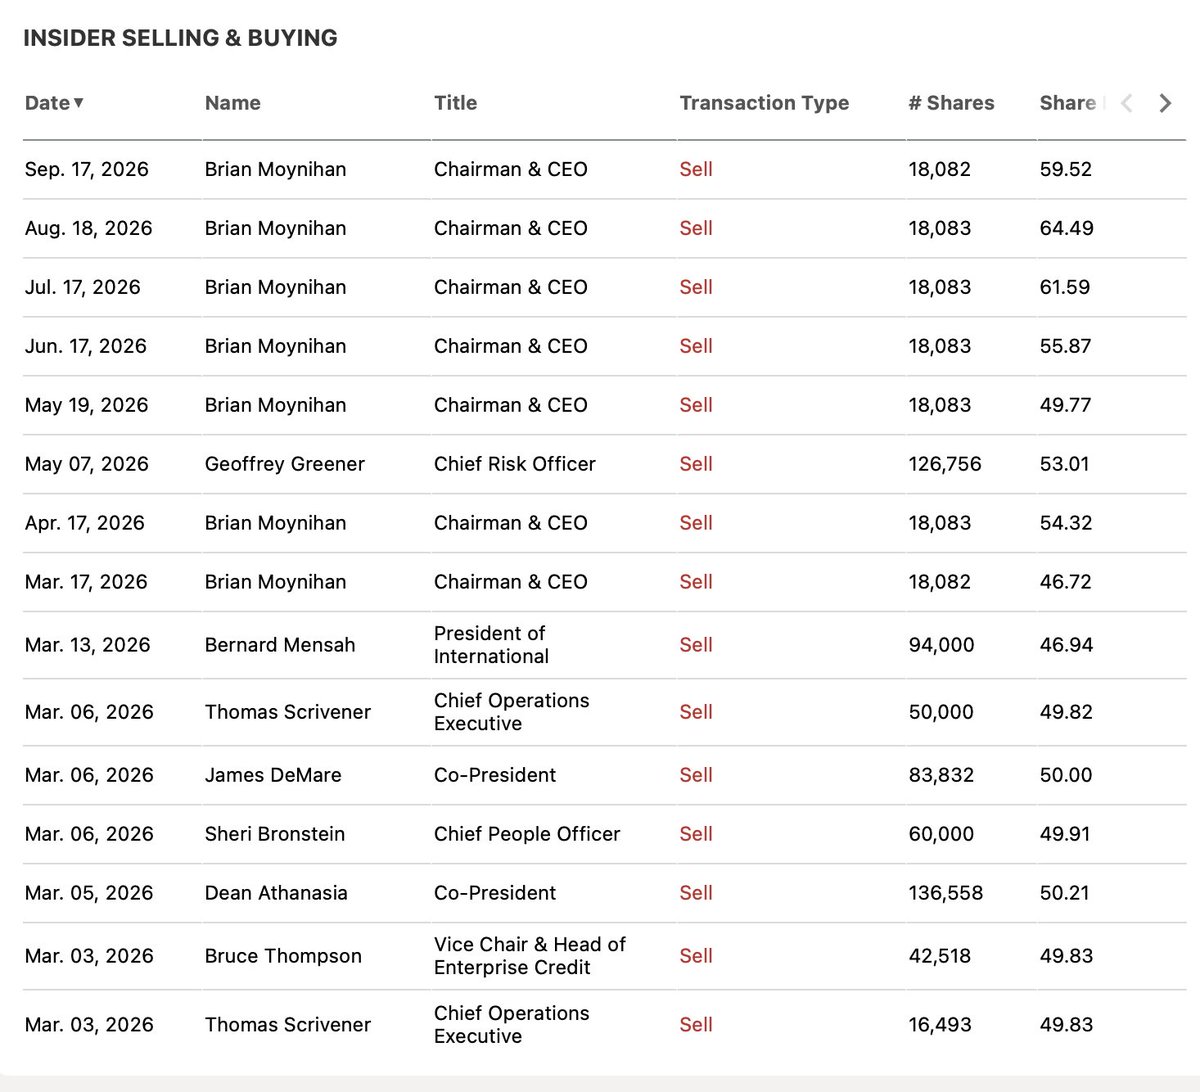Viewport: 1200px width, 1092px height.
Task: Select the May 07, 2026 date cell
Action: pyautogui.click(x=86, y=464)
